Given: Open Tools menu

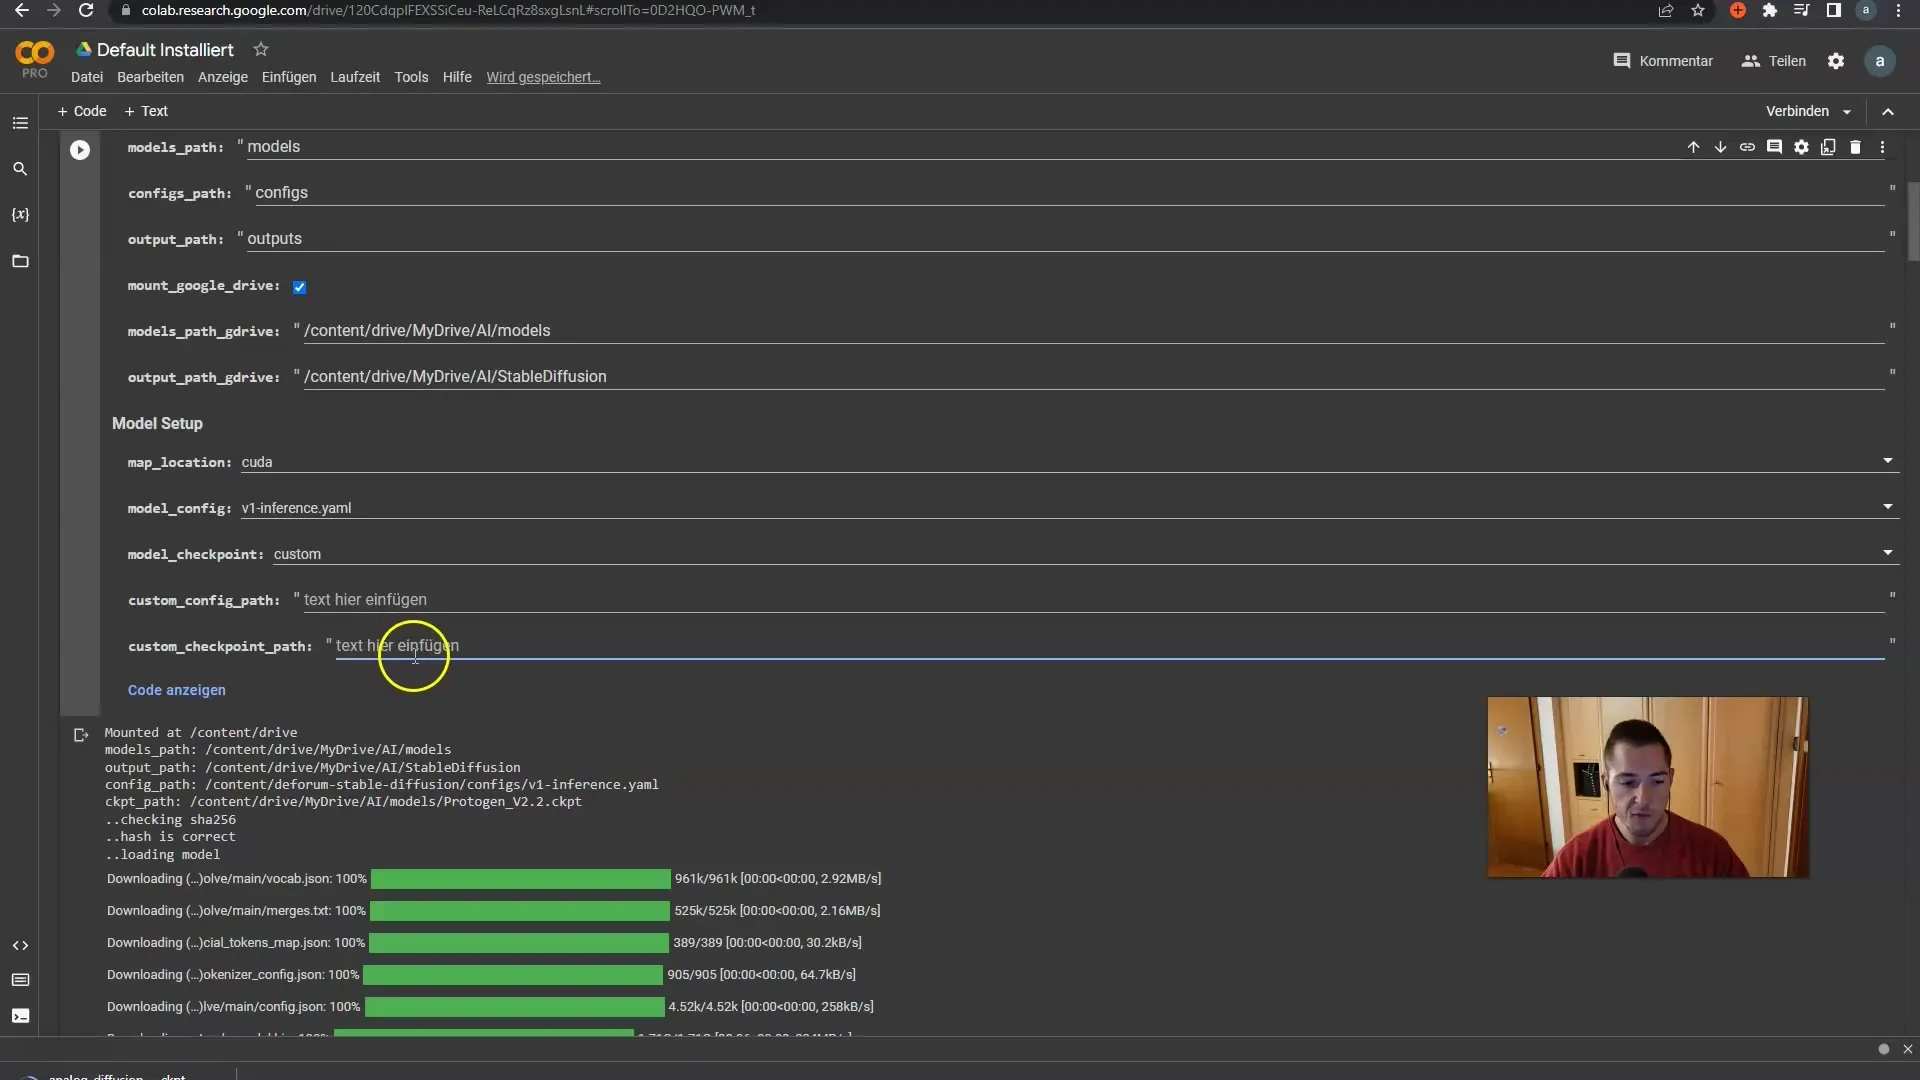Looking at the screenshot, I should [411, 77].
